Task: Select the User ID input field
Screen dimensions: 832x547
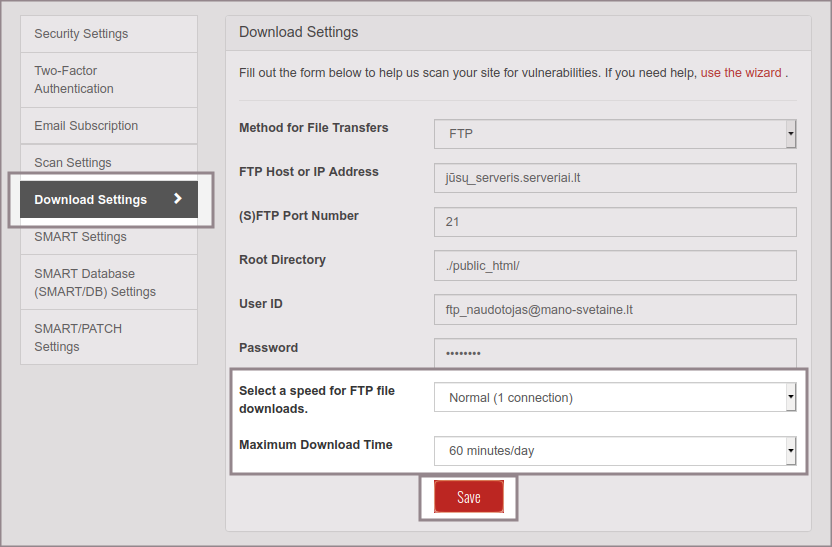Action: [615, 310]
